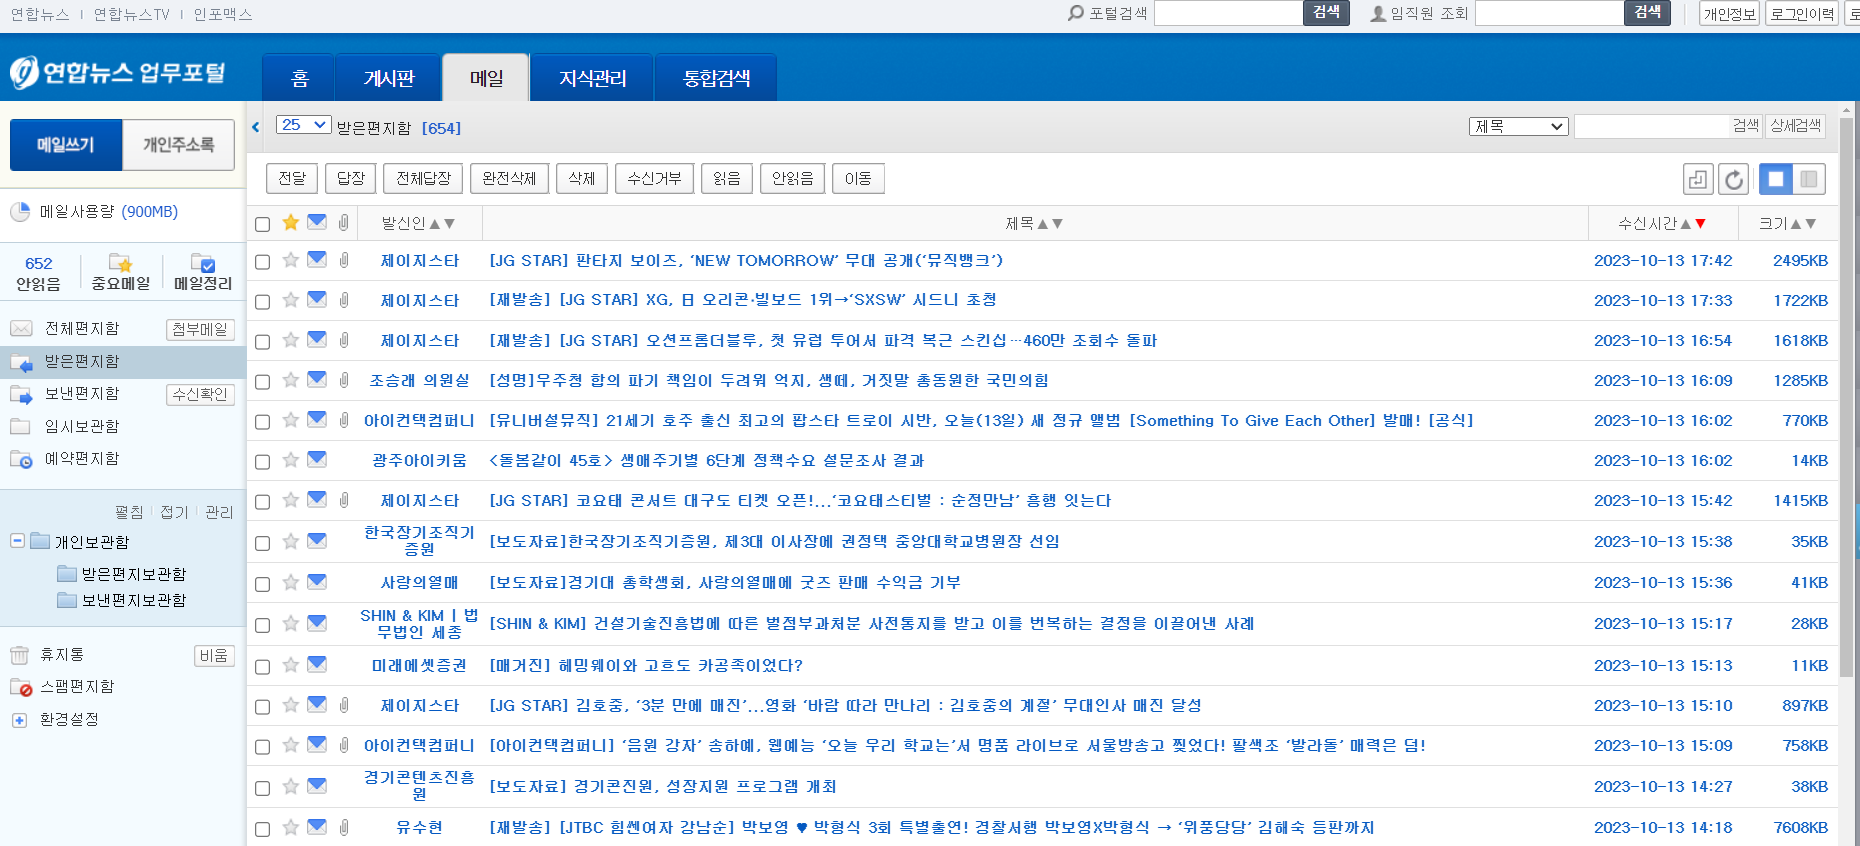Check the 광주아이키움 mail checkbox

click(x=262, y=461)
